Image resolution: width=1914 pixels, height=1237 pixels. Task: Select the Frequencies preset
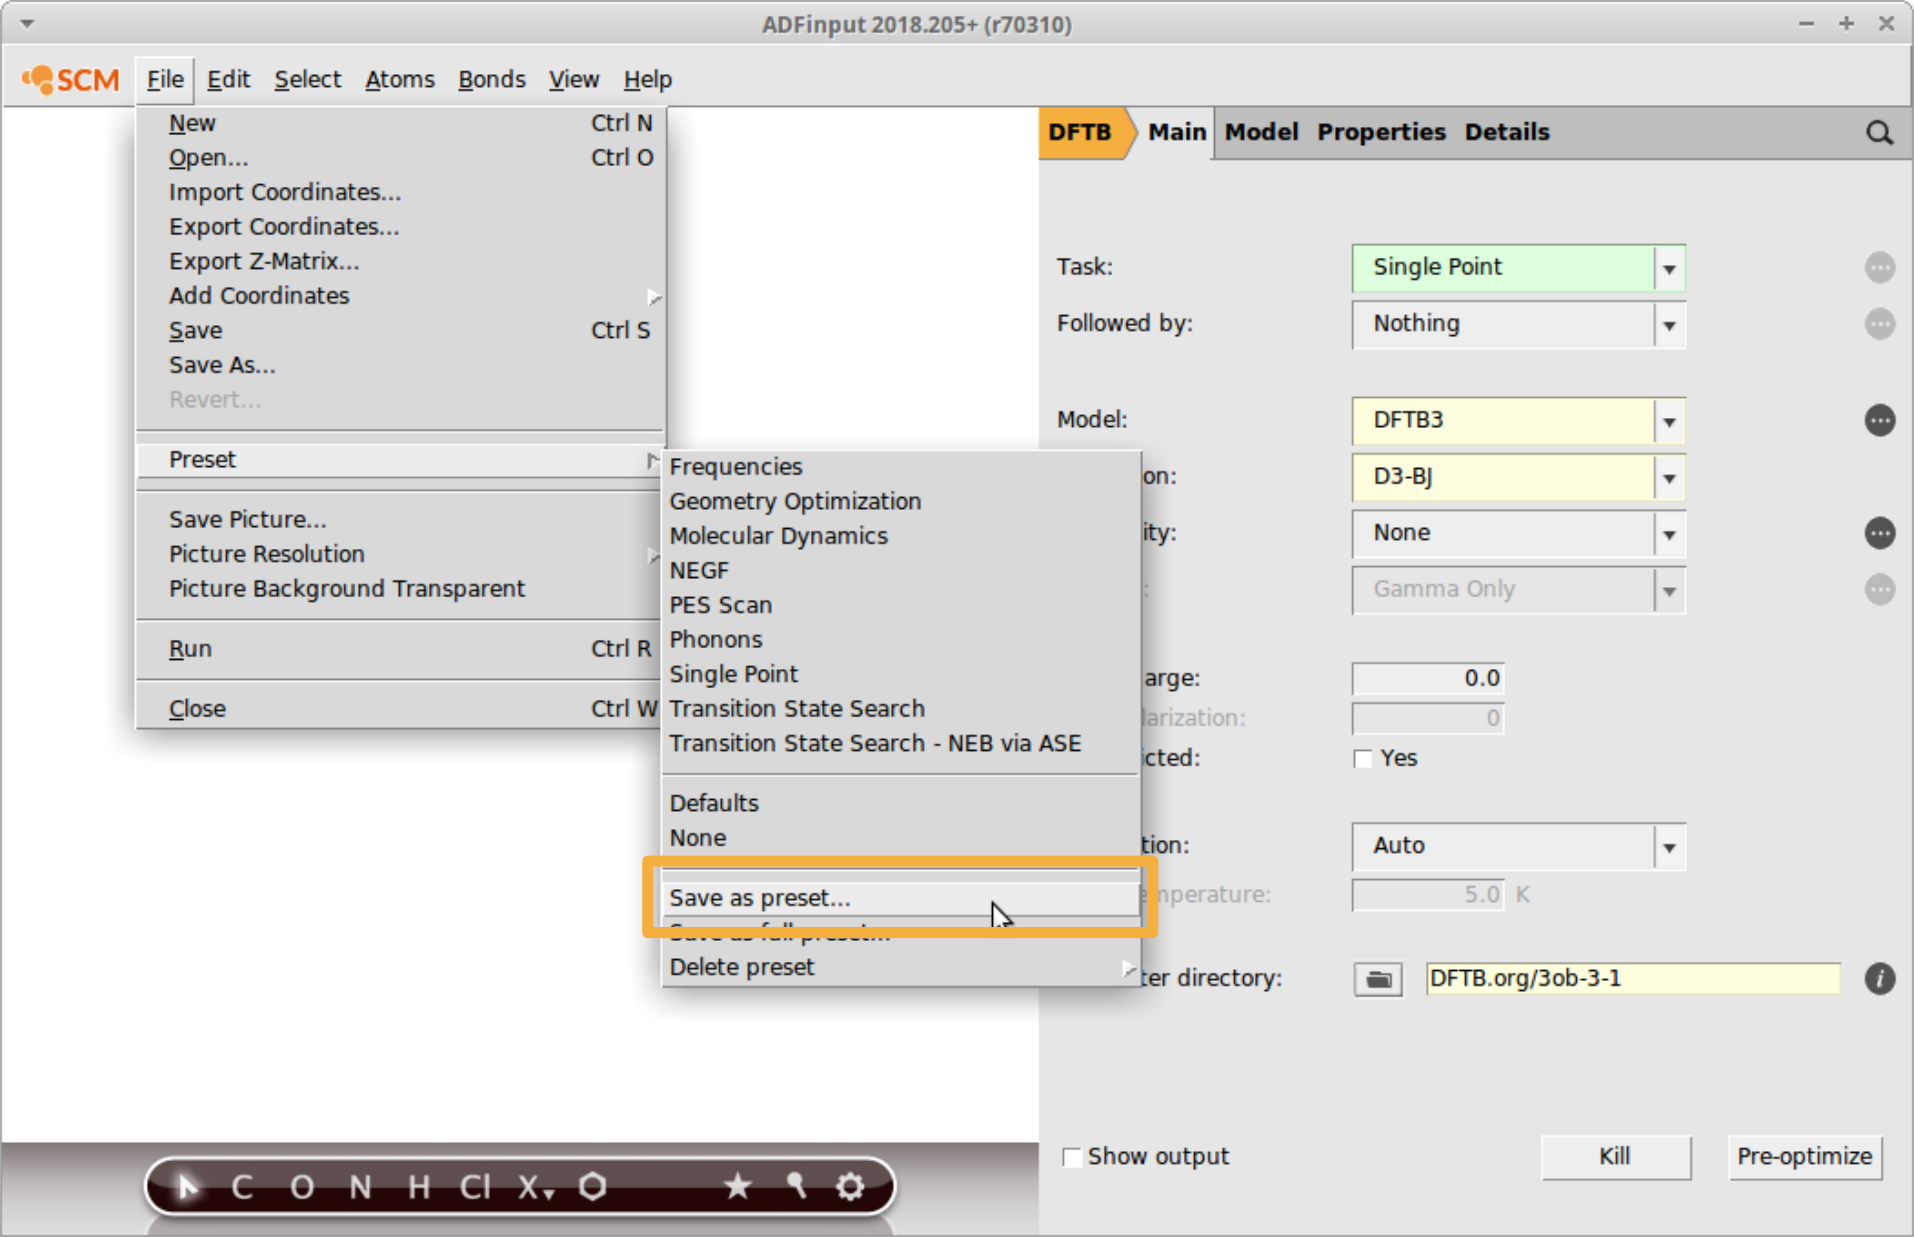pyautogui.click(x=900, y=467)
